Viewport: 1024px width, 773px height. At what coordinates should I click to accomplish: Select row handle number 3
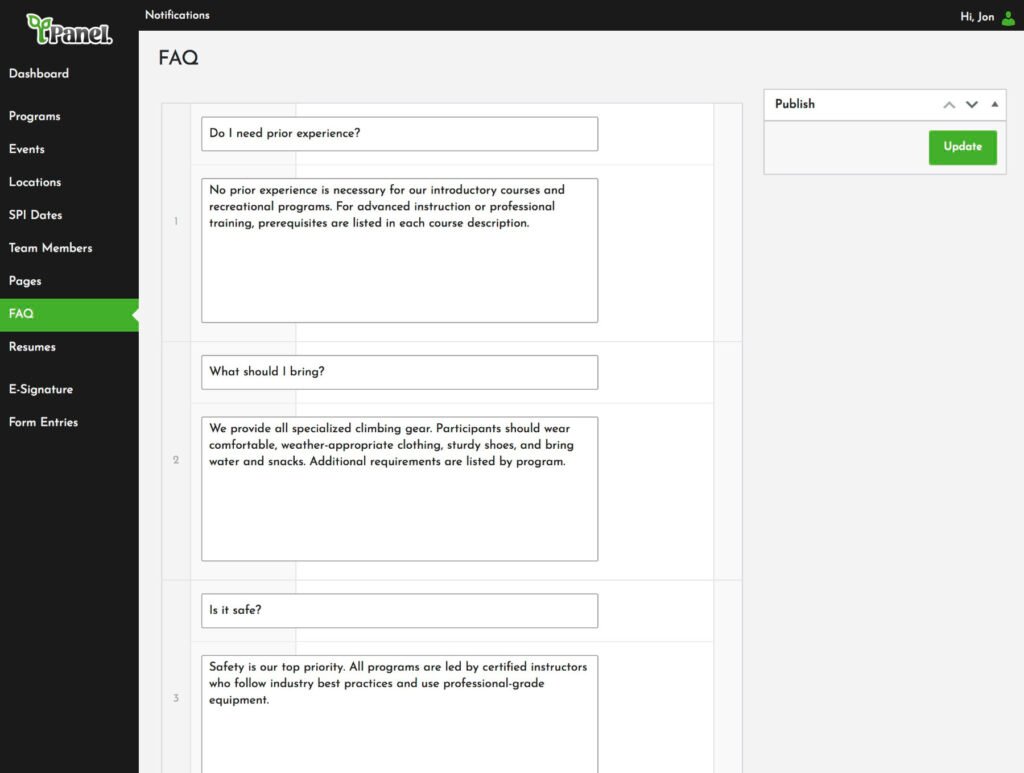[176, 699]
